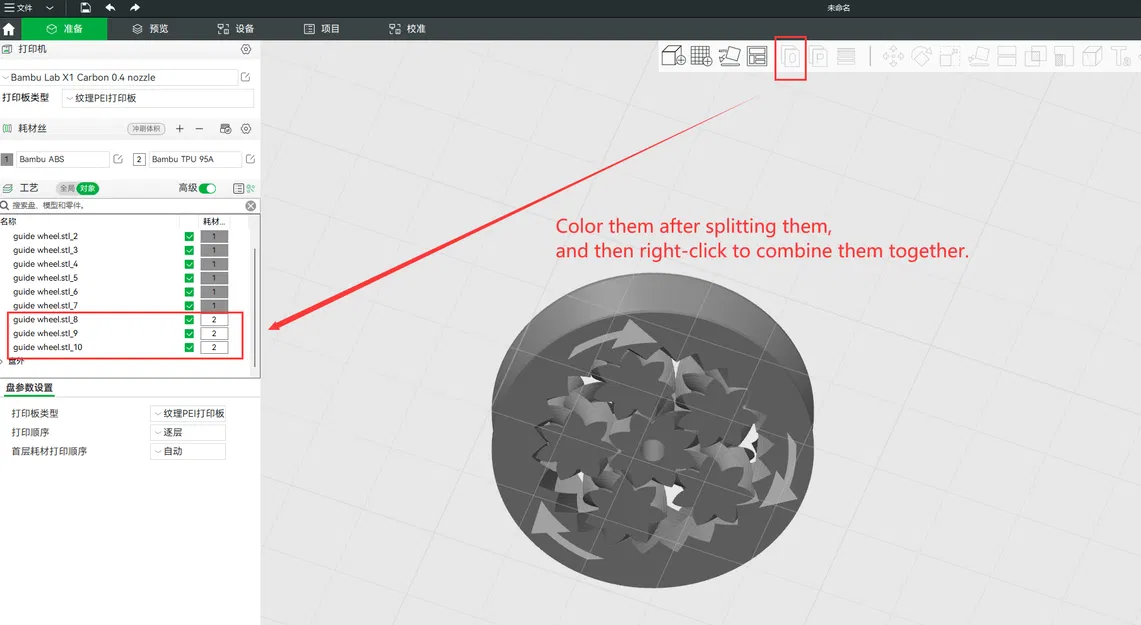Viewport: 1141px width, 625px height.
Task: Select the Move tool in toolbar
Action: coord(893,56)
